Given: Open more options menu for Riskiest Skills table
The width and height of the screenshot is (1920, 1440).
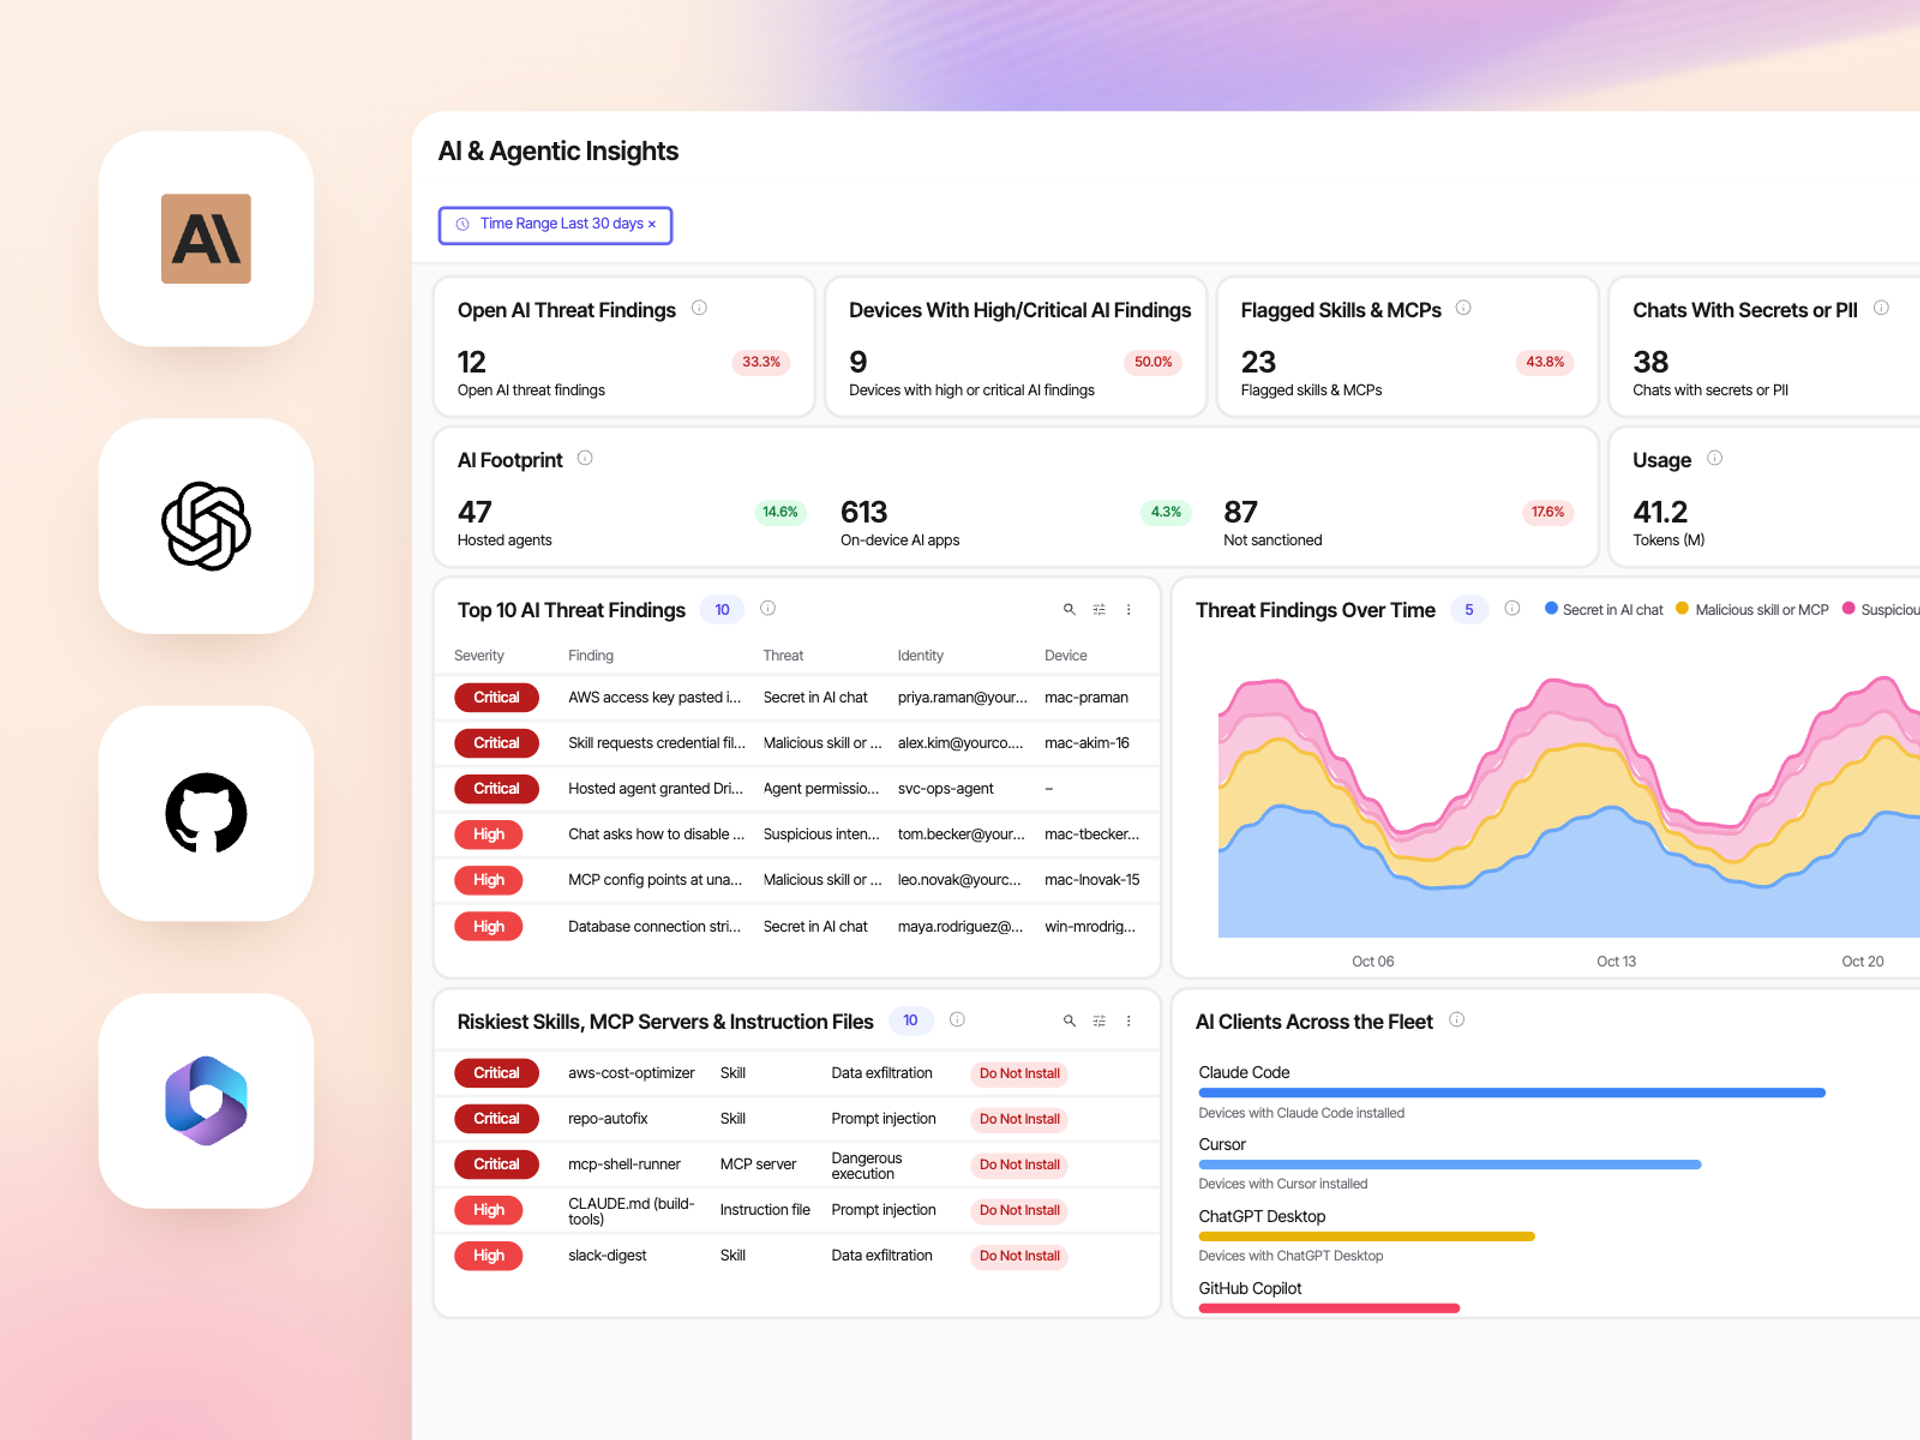Looking at the screenshot, I should (x=1129, y=1021).
